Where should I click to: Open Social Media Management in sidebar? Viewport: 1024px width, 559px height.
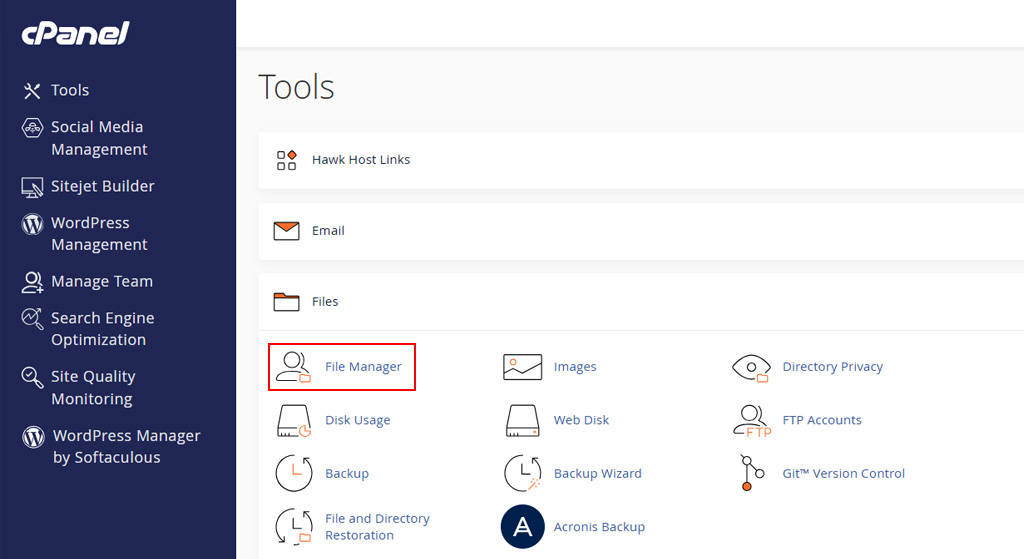[x=99, y=138]
